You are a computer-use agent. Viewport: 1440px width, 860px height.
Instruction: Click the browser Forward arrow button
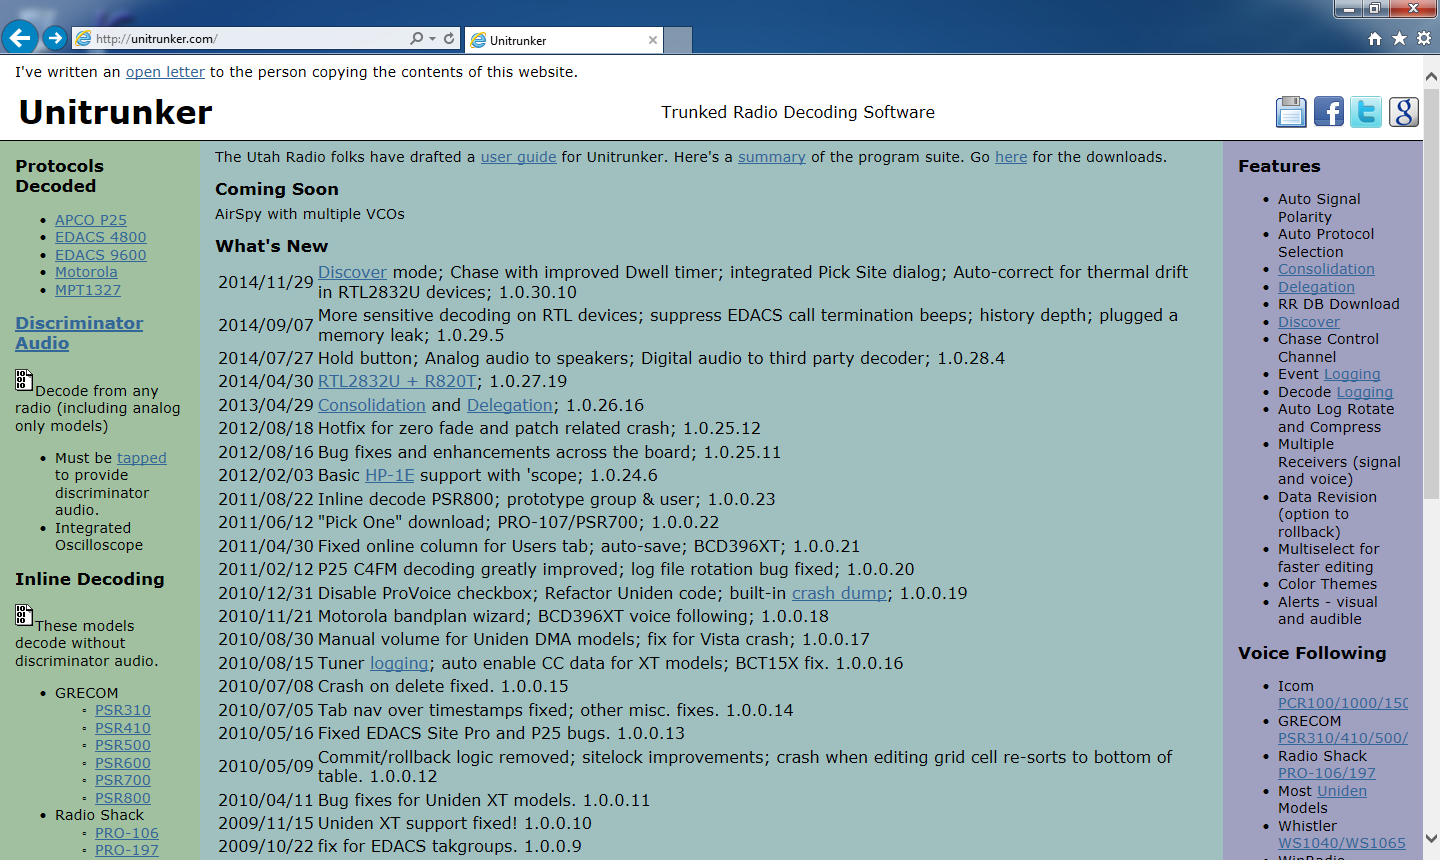(55, 38)
